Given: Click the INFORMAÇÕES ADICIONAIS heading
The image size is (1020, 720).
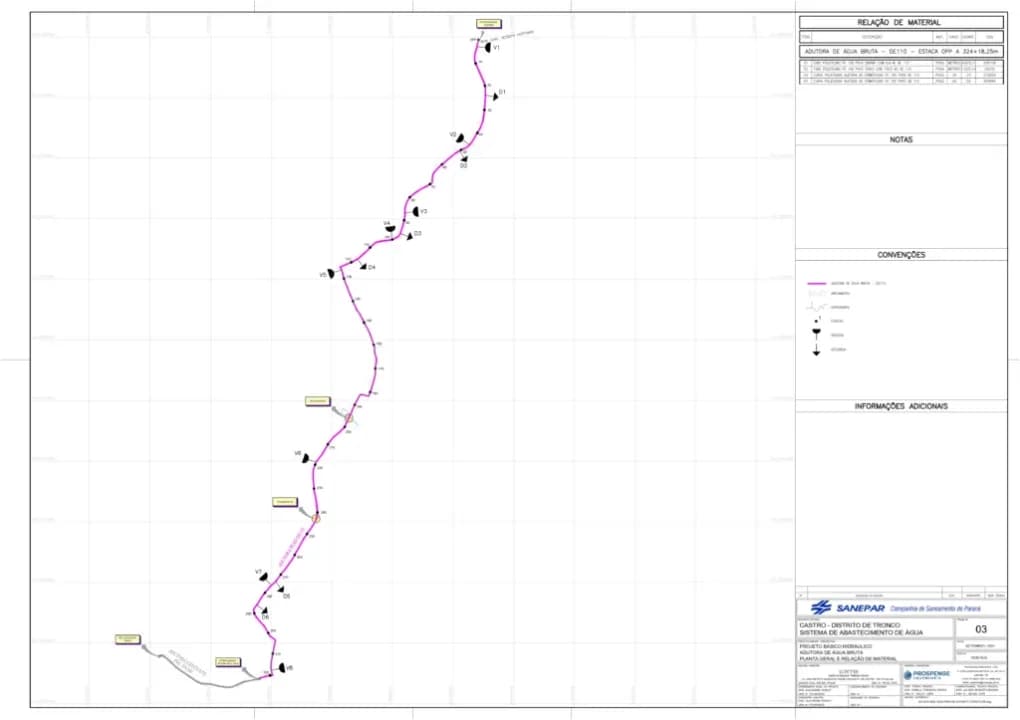Looking at the screenshot, I should [x=901, y=406].
